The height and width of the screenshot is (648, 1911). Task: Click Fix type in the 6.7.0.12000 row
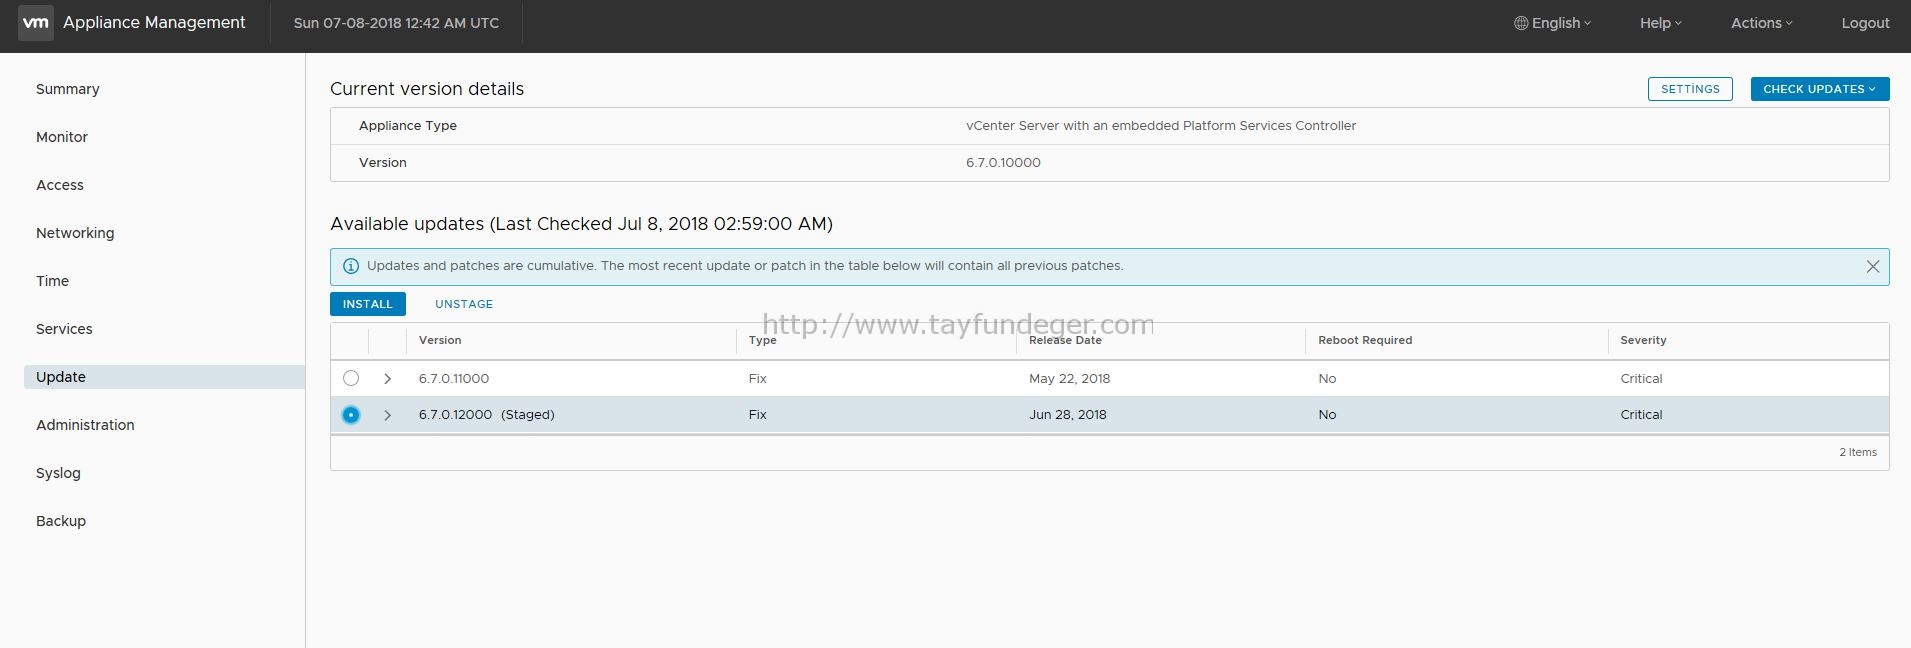tap(757, 415)
